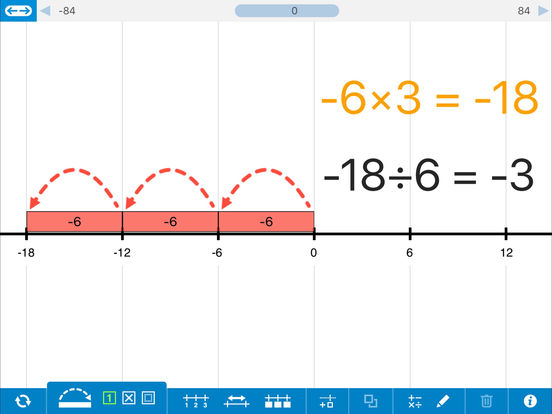Tap the -84 minimum range value
This screenshot has height=414, width=552.
pyautogui.click(x=67, y=11)
